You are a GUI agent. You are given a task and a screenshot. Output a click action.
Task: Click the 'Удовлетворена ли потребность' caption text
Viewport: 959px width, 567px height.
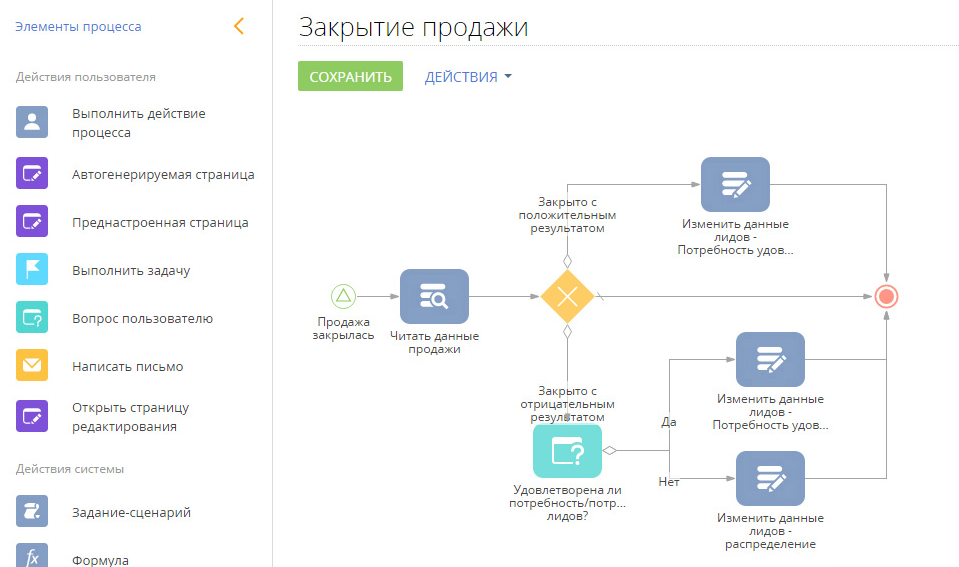pos(568,503)
